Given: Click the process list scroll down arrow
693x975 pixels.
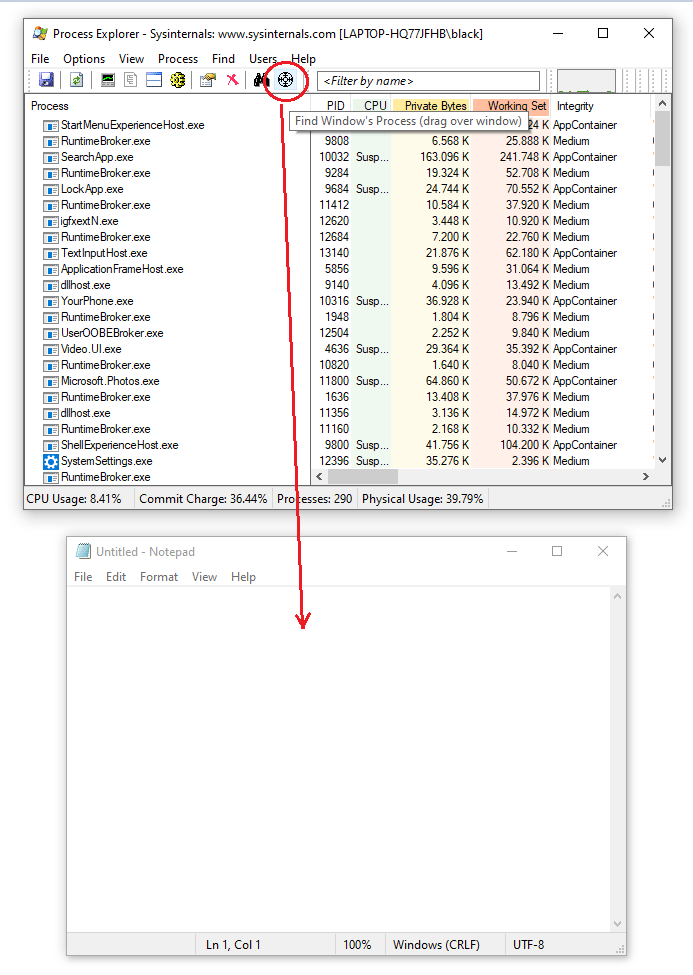Looking at the screenshot, I should (x=663, y=460).
